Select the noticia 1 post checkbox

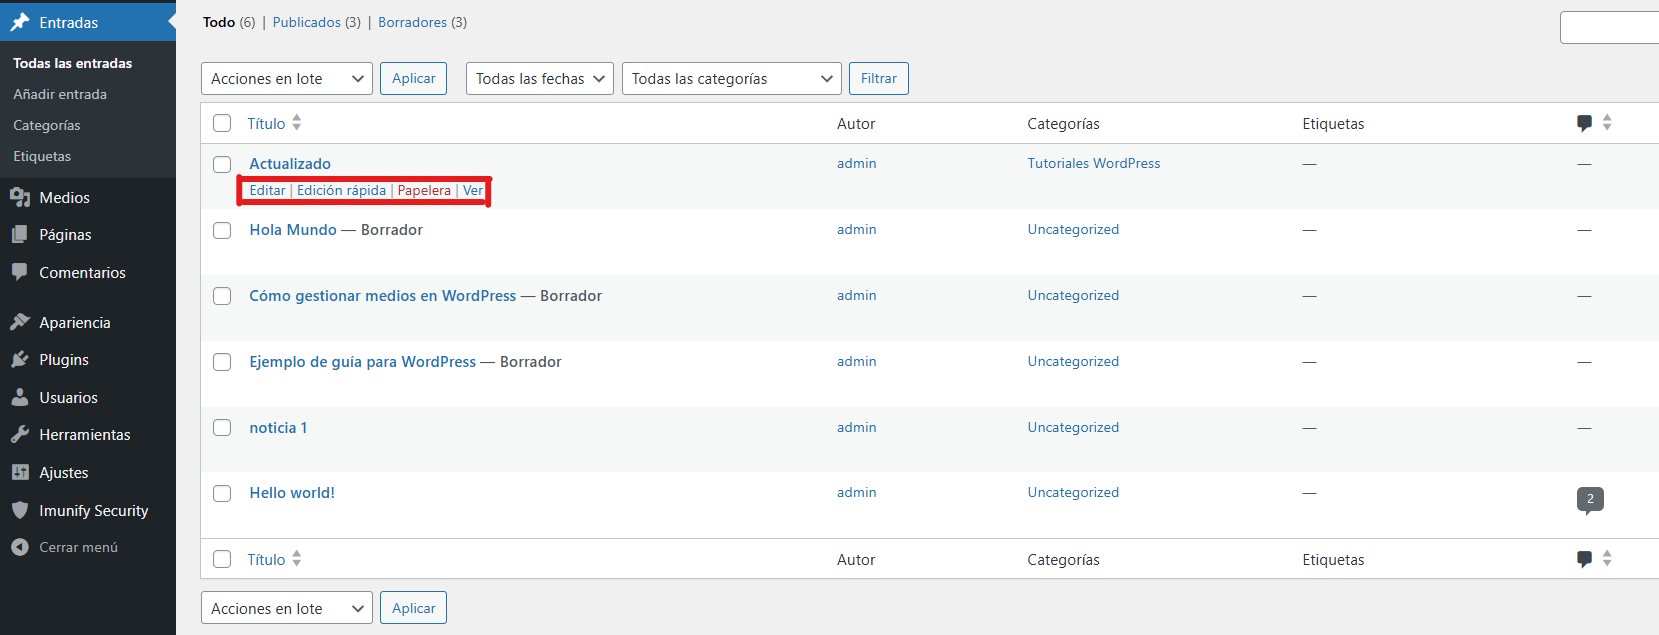pos(222,428)
